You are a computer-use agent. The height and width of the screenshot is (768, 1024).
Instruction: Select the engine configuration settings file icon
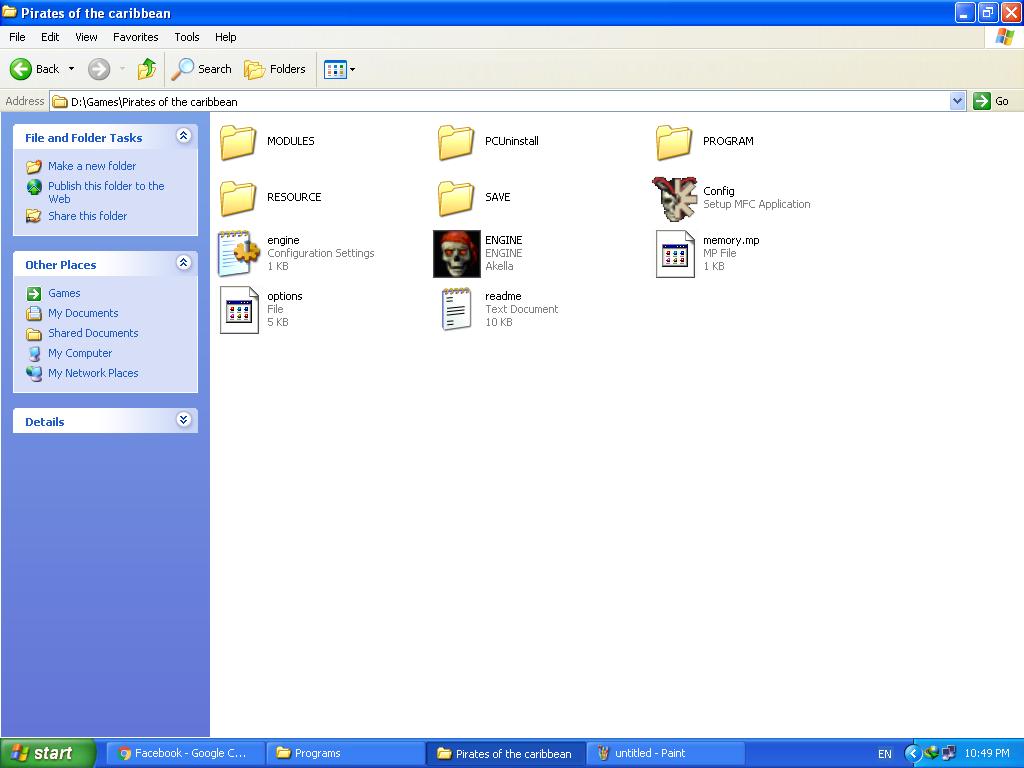238,253
